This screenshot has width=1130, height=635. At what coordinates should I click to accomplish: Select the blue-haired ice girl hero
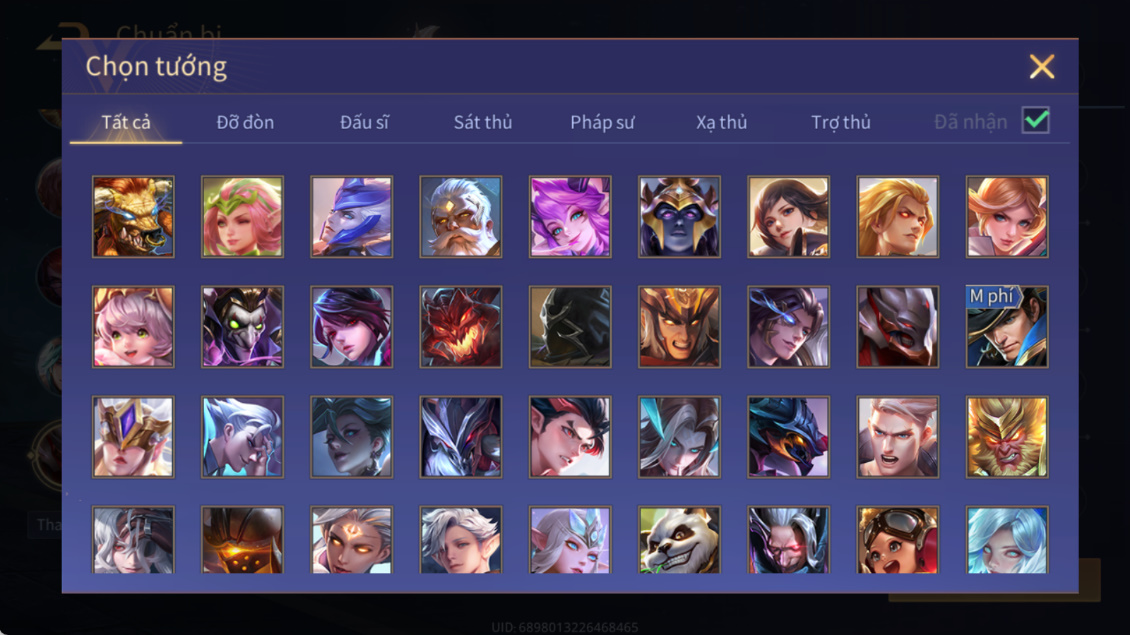pos(1007,540)
